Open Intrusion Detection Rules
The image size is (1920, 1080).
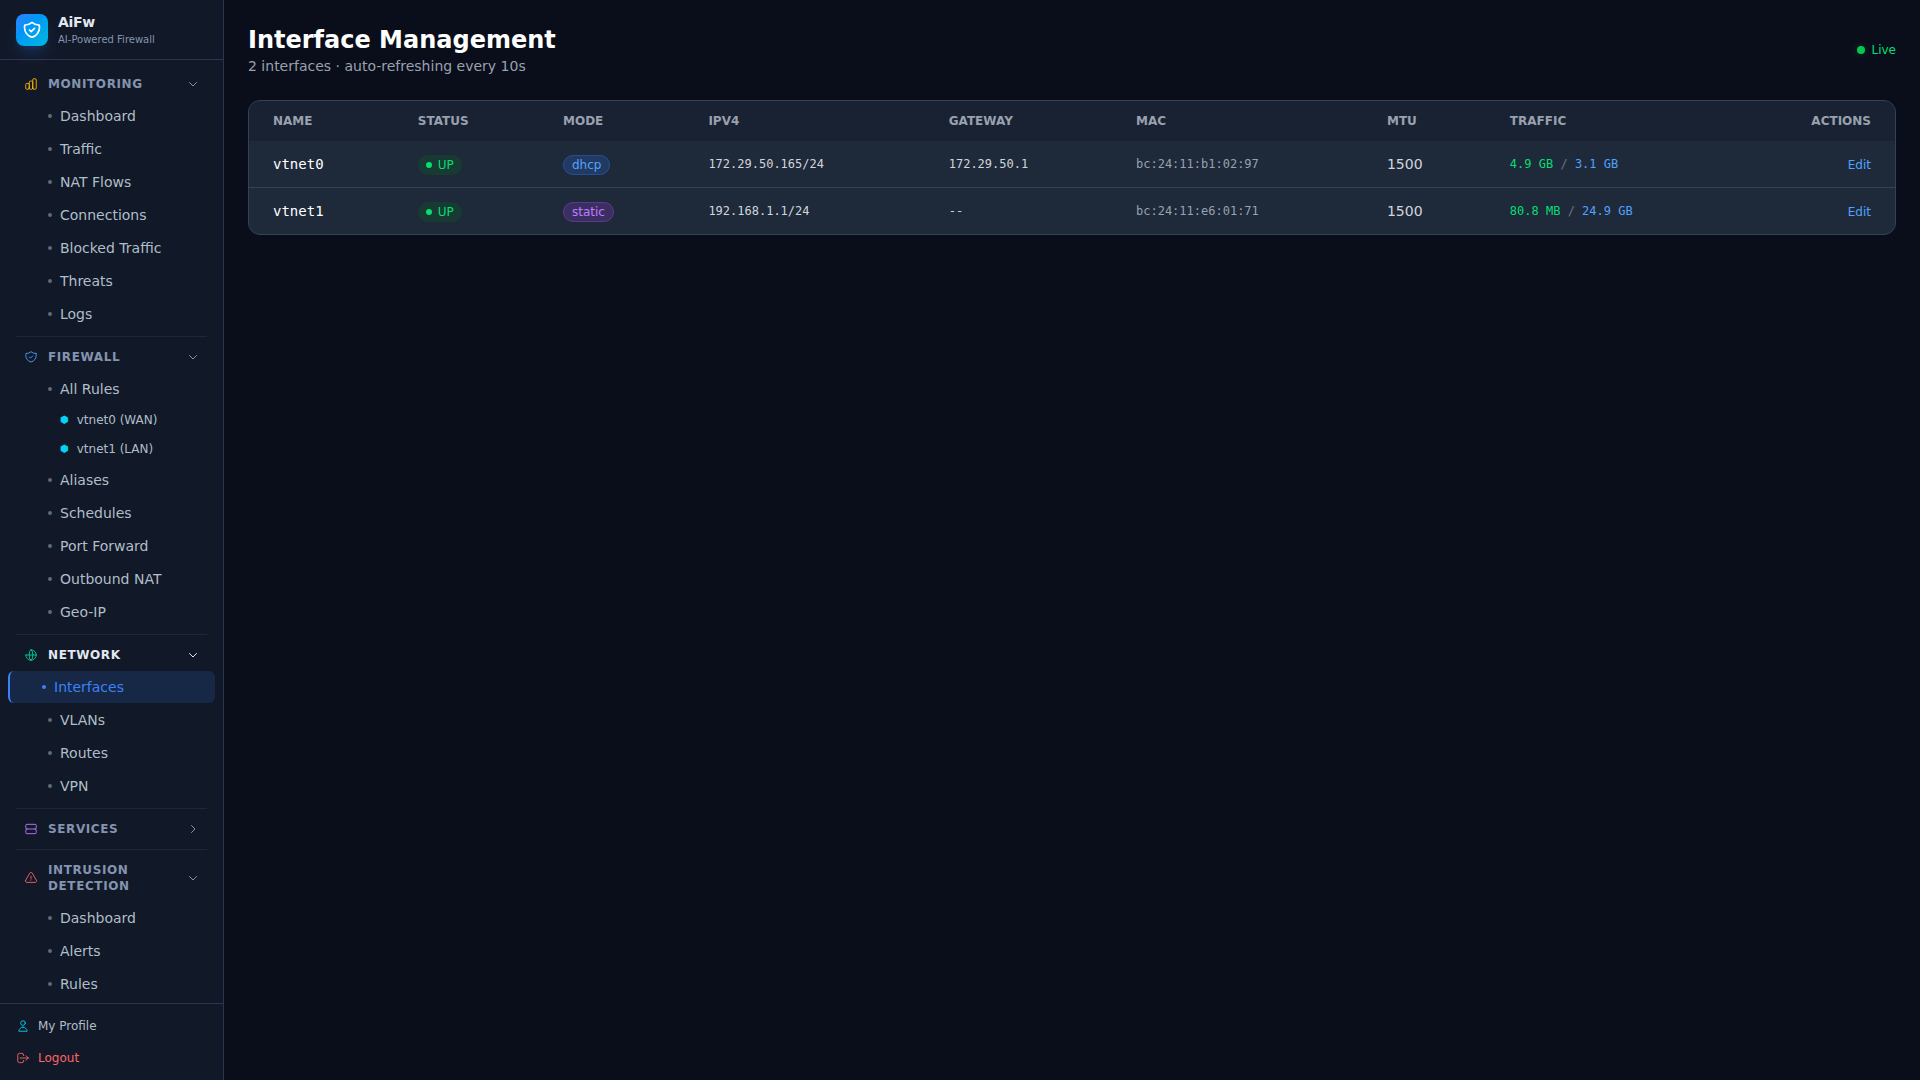coord(111,984)
